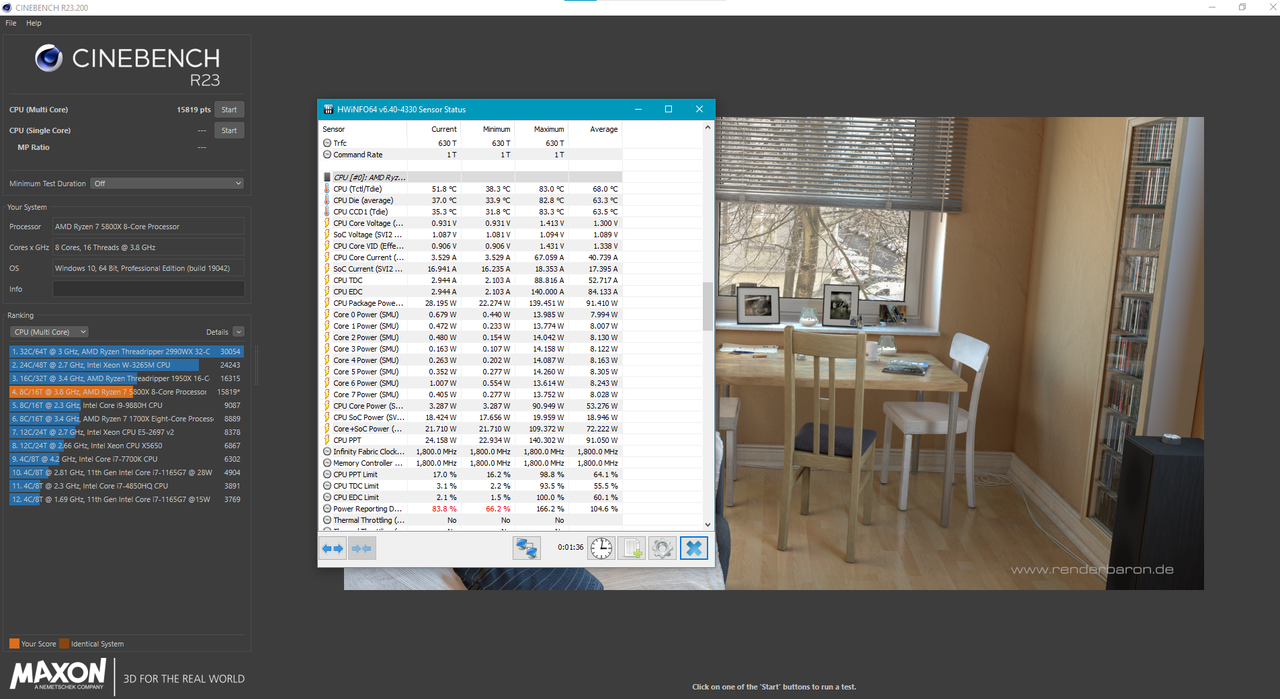Click the clock icon beside Command Rate
Viewport: 1280px width, 699px height.
click(327, 155)
